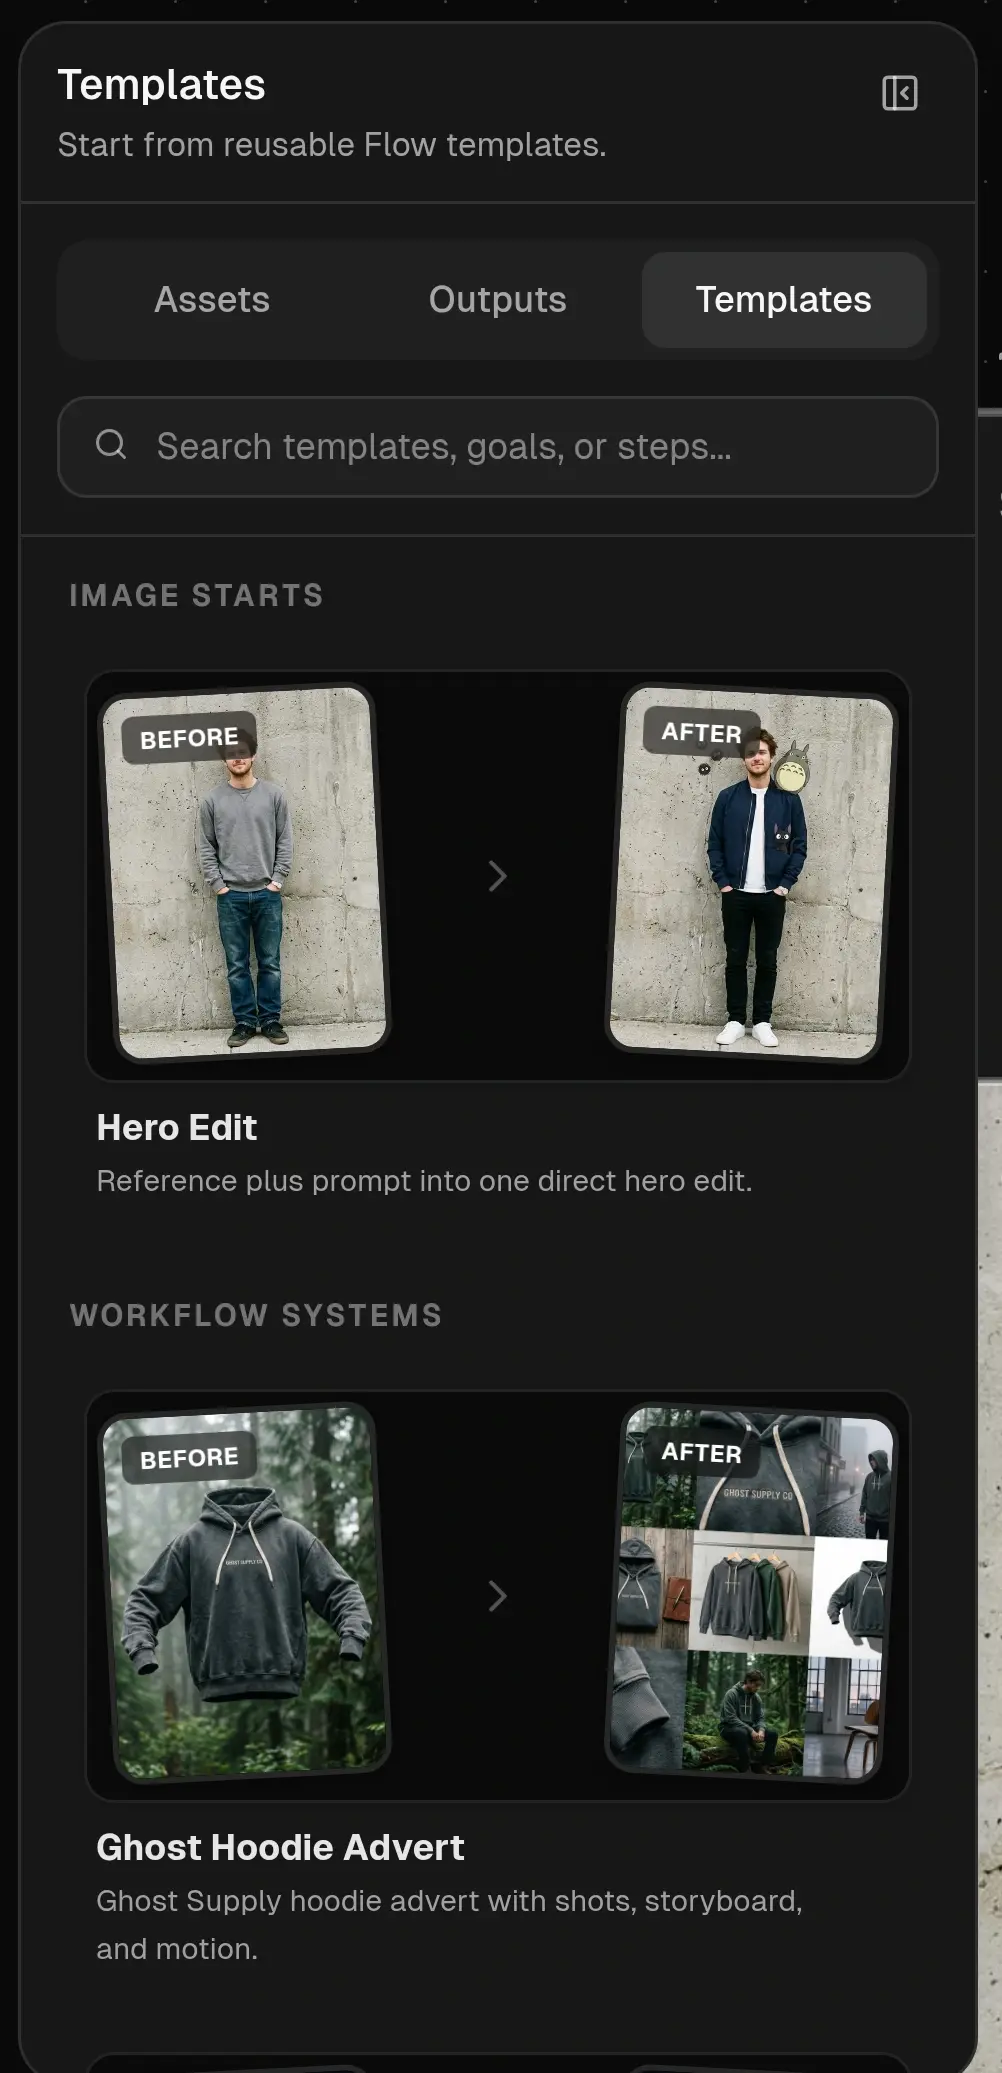This screenshot has width=1002, height=2073.
Task: Open Ghost Hoodie AFTER collage thumbnail
Action: tap(751, 1593)
